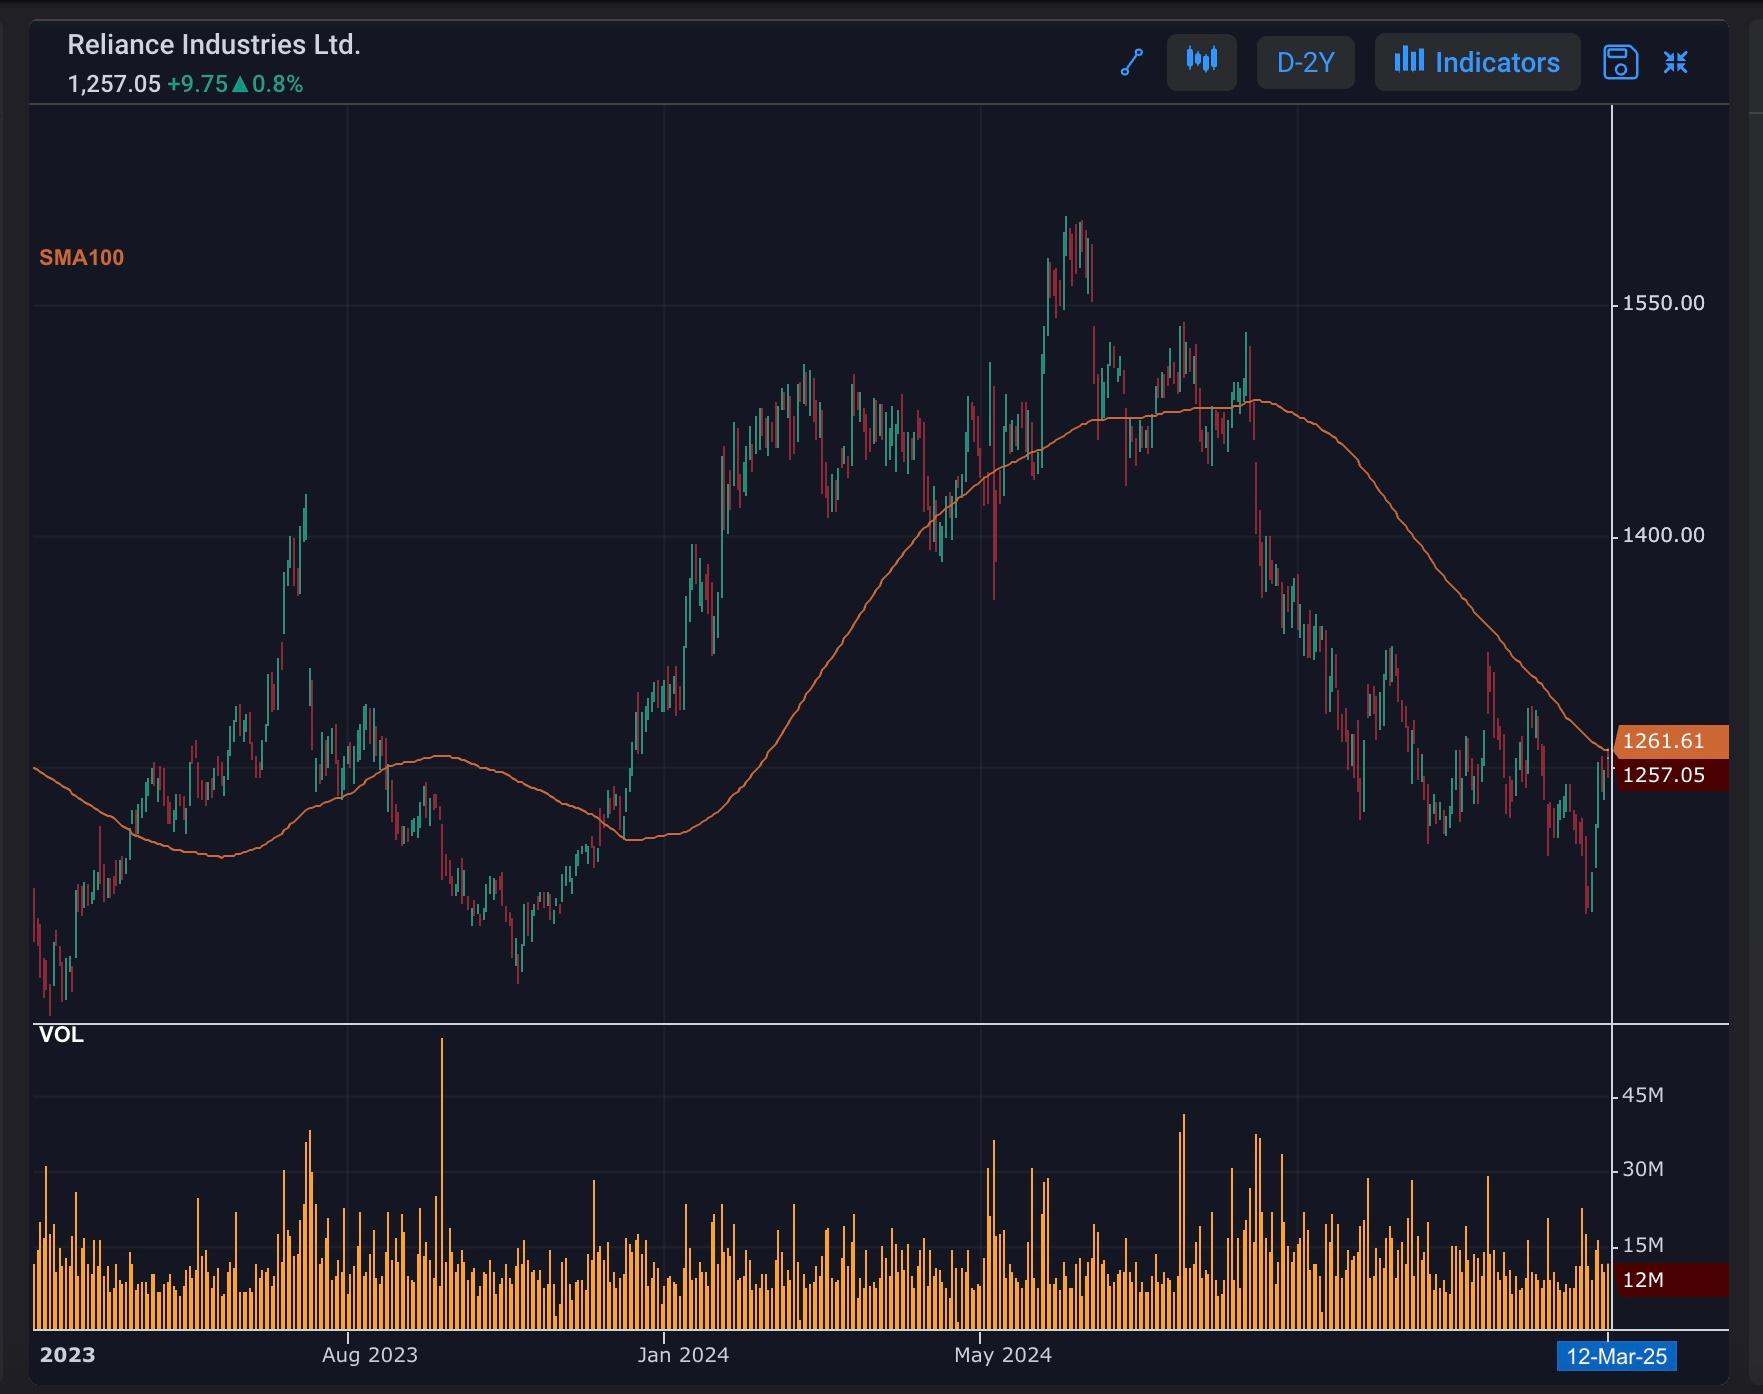Click the 2023 time axis label
Screen dimensions: 1763x1394
click(67, 1355)
